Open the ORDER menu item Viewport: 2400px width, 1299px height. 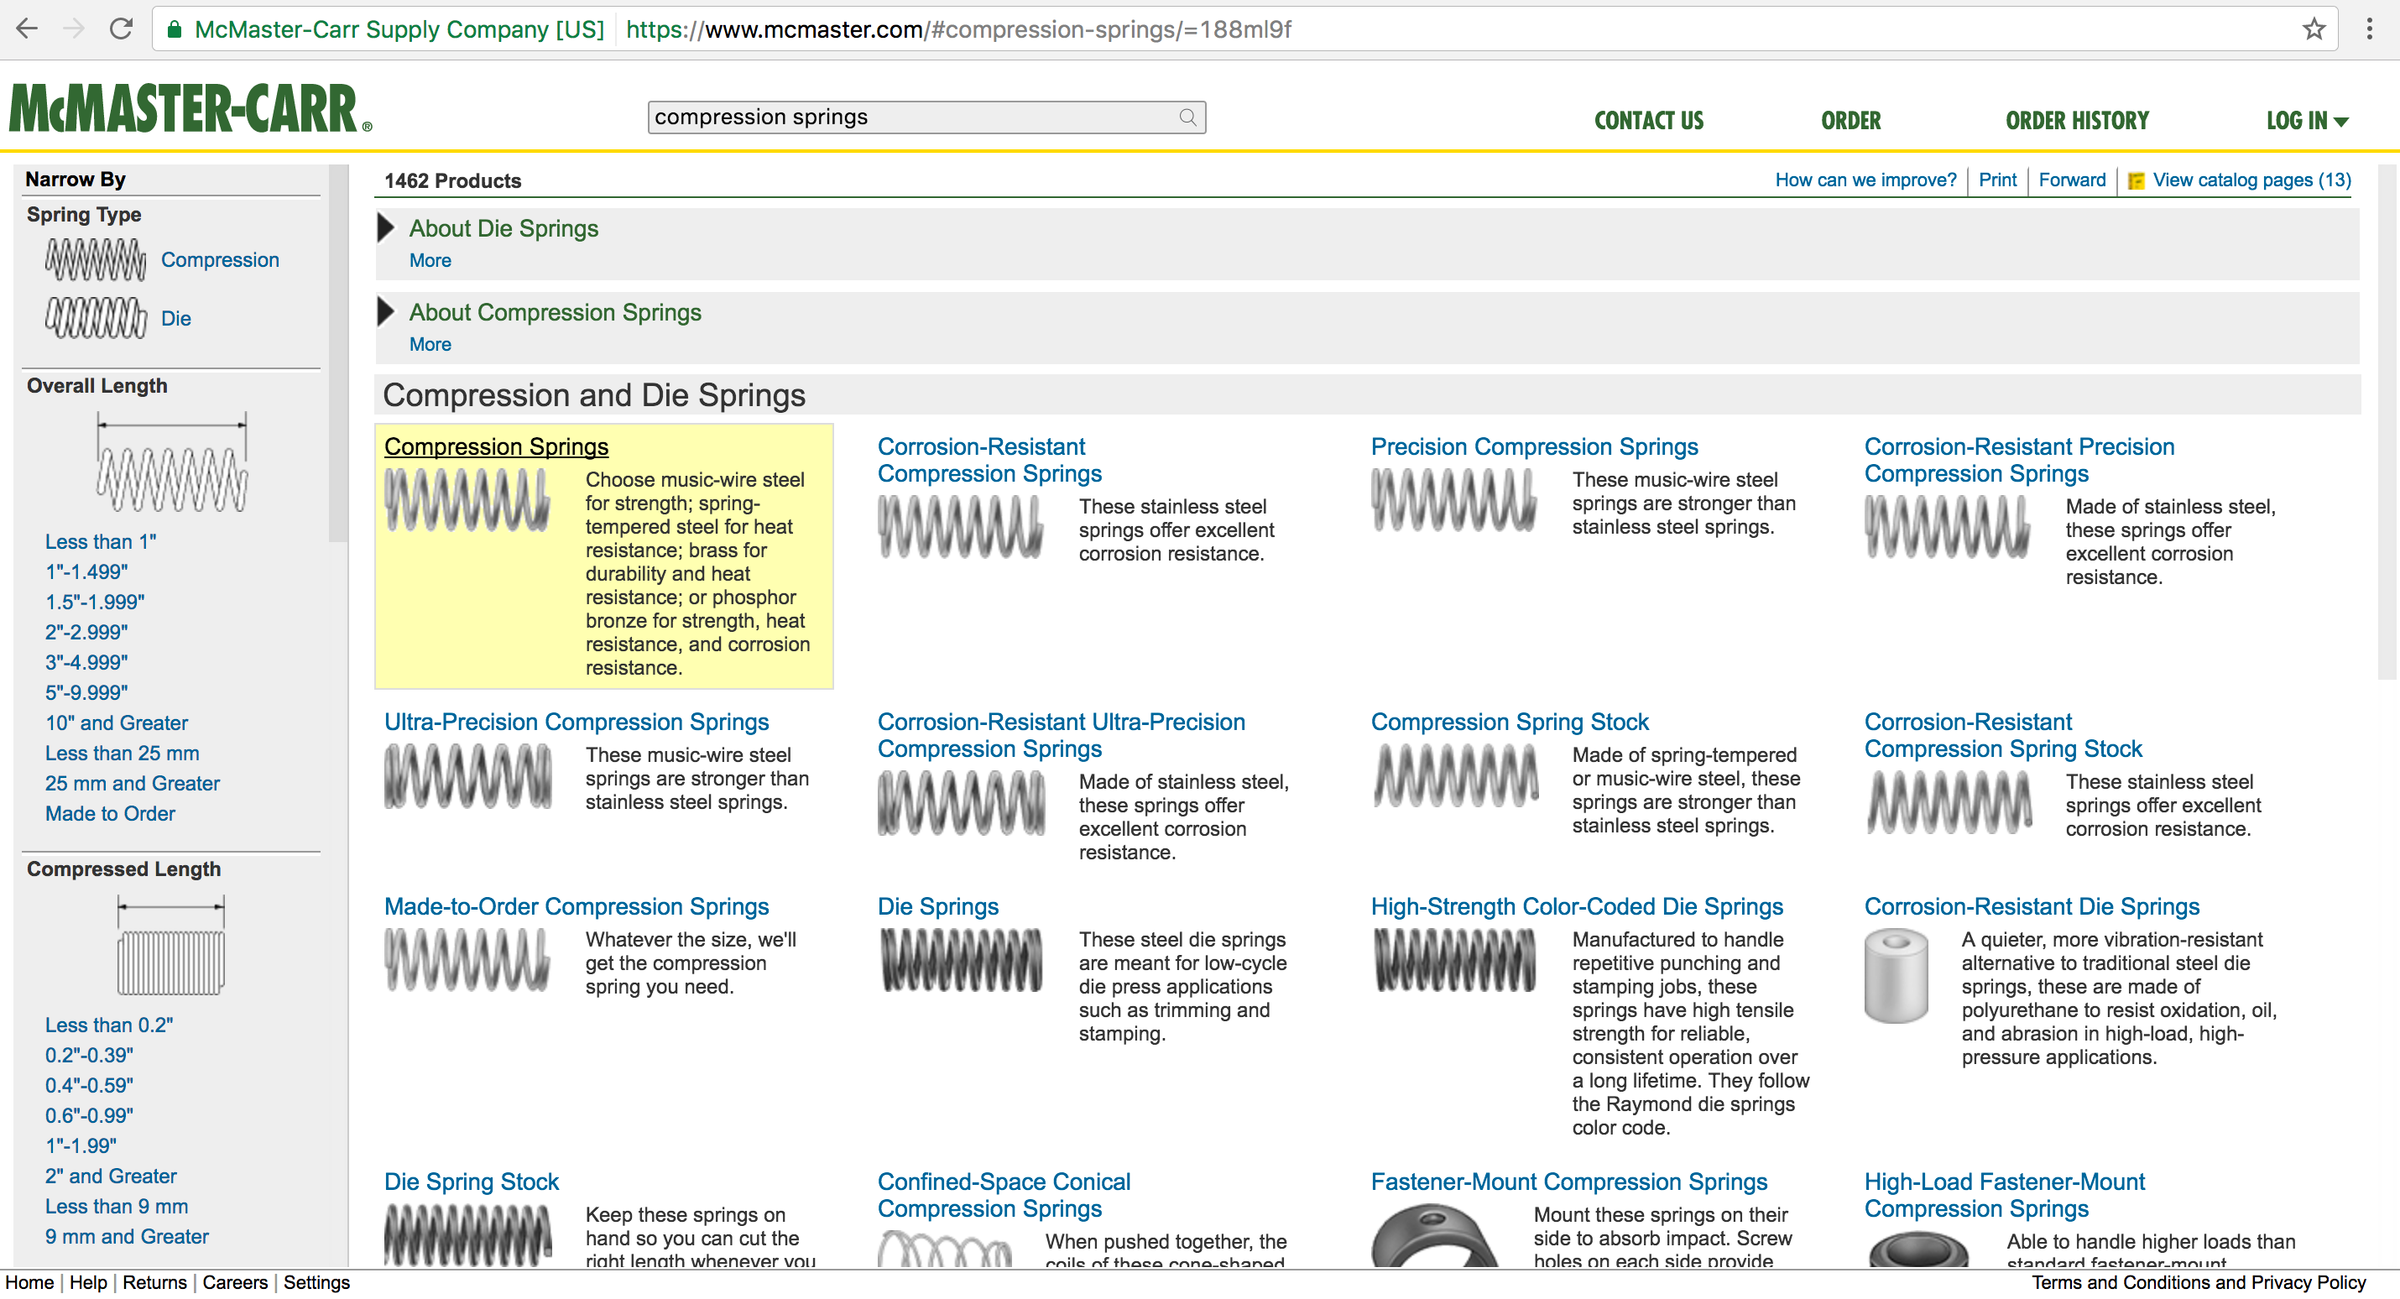1851,121
